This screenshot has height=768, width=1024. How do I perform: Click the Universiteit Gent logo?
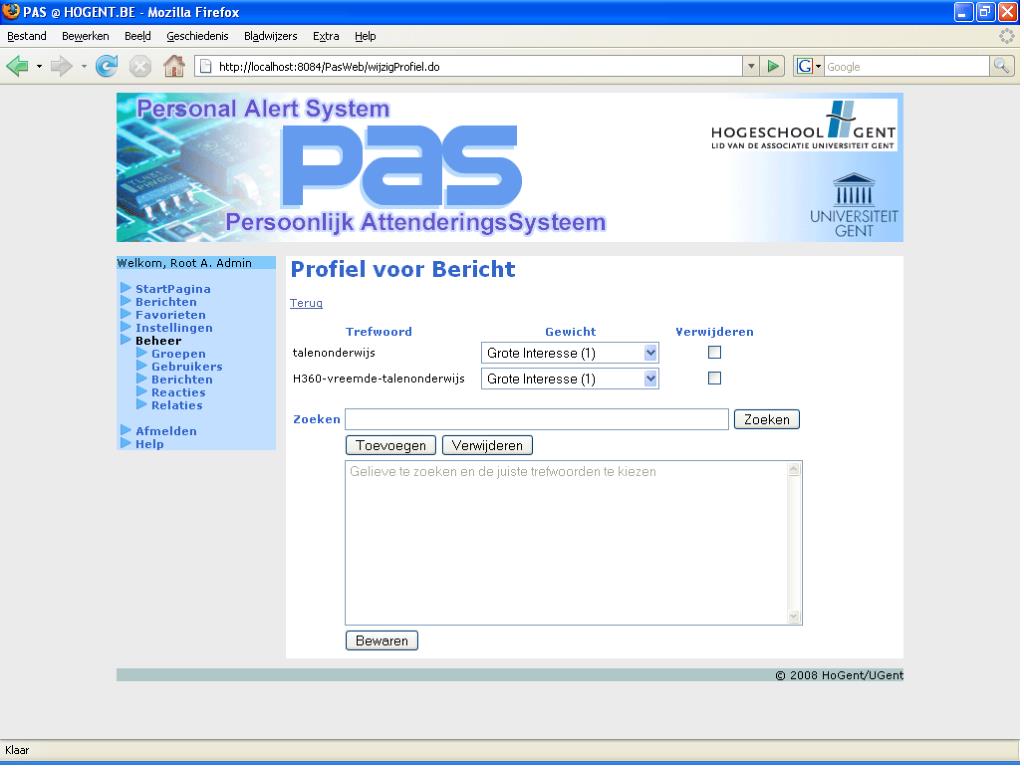854,205
